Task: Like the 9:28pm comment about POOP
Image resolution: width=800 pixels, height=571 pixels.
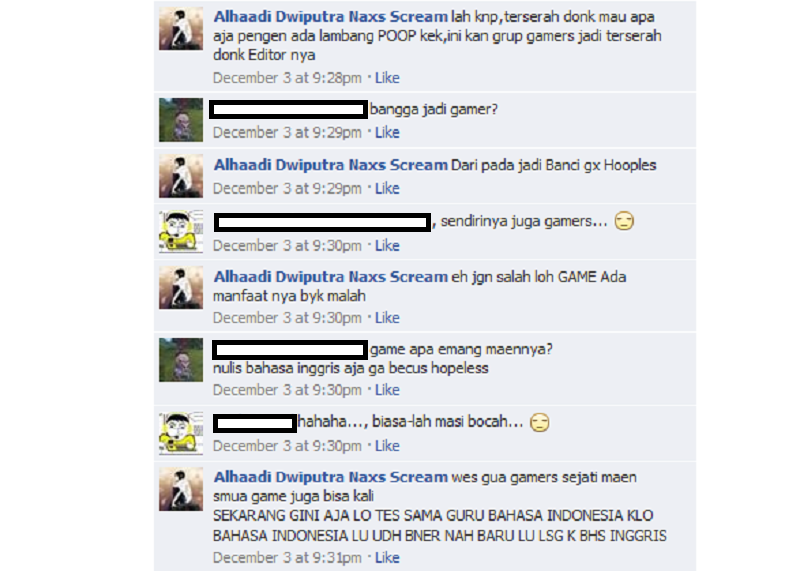Action: pyautogui.click(x=387, y=78)
